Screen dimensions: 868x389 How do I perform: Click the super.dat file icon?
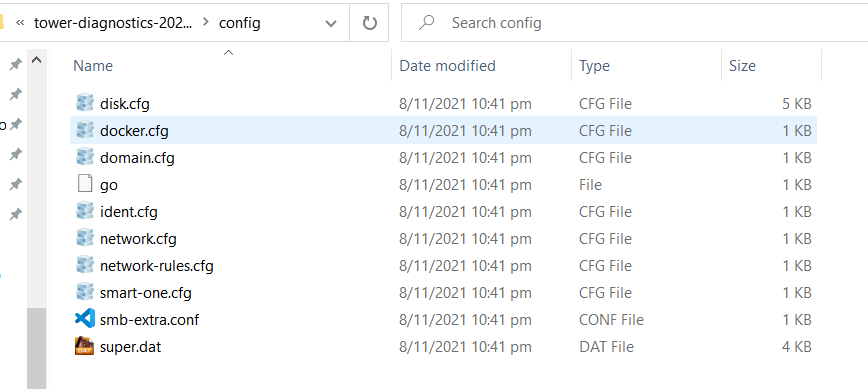pos(85,346)
